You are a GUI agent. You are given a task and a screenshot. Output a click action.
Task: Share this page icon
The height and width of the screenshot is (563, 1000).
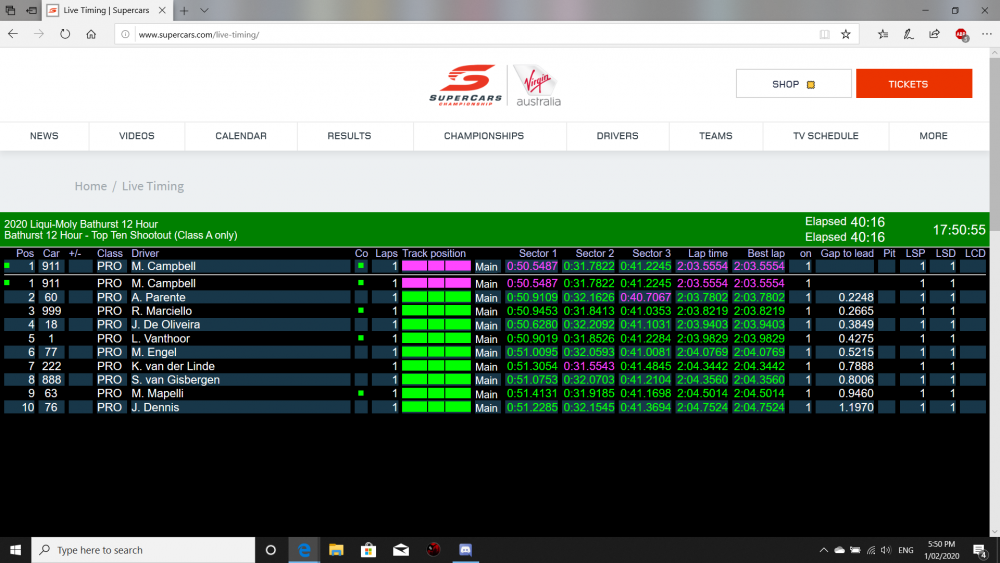[934, 34]
